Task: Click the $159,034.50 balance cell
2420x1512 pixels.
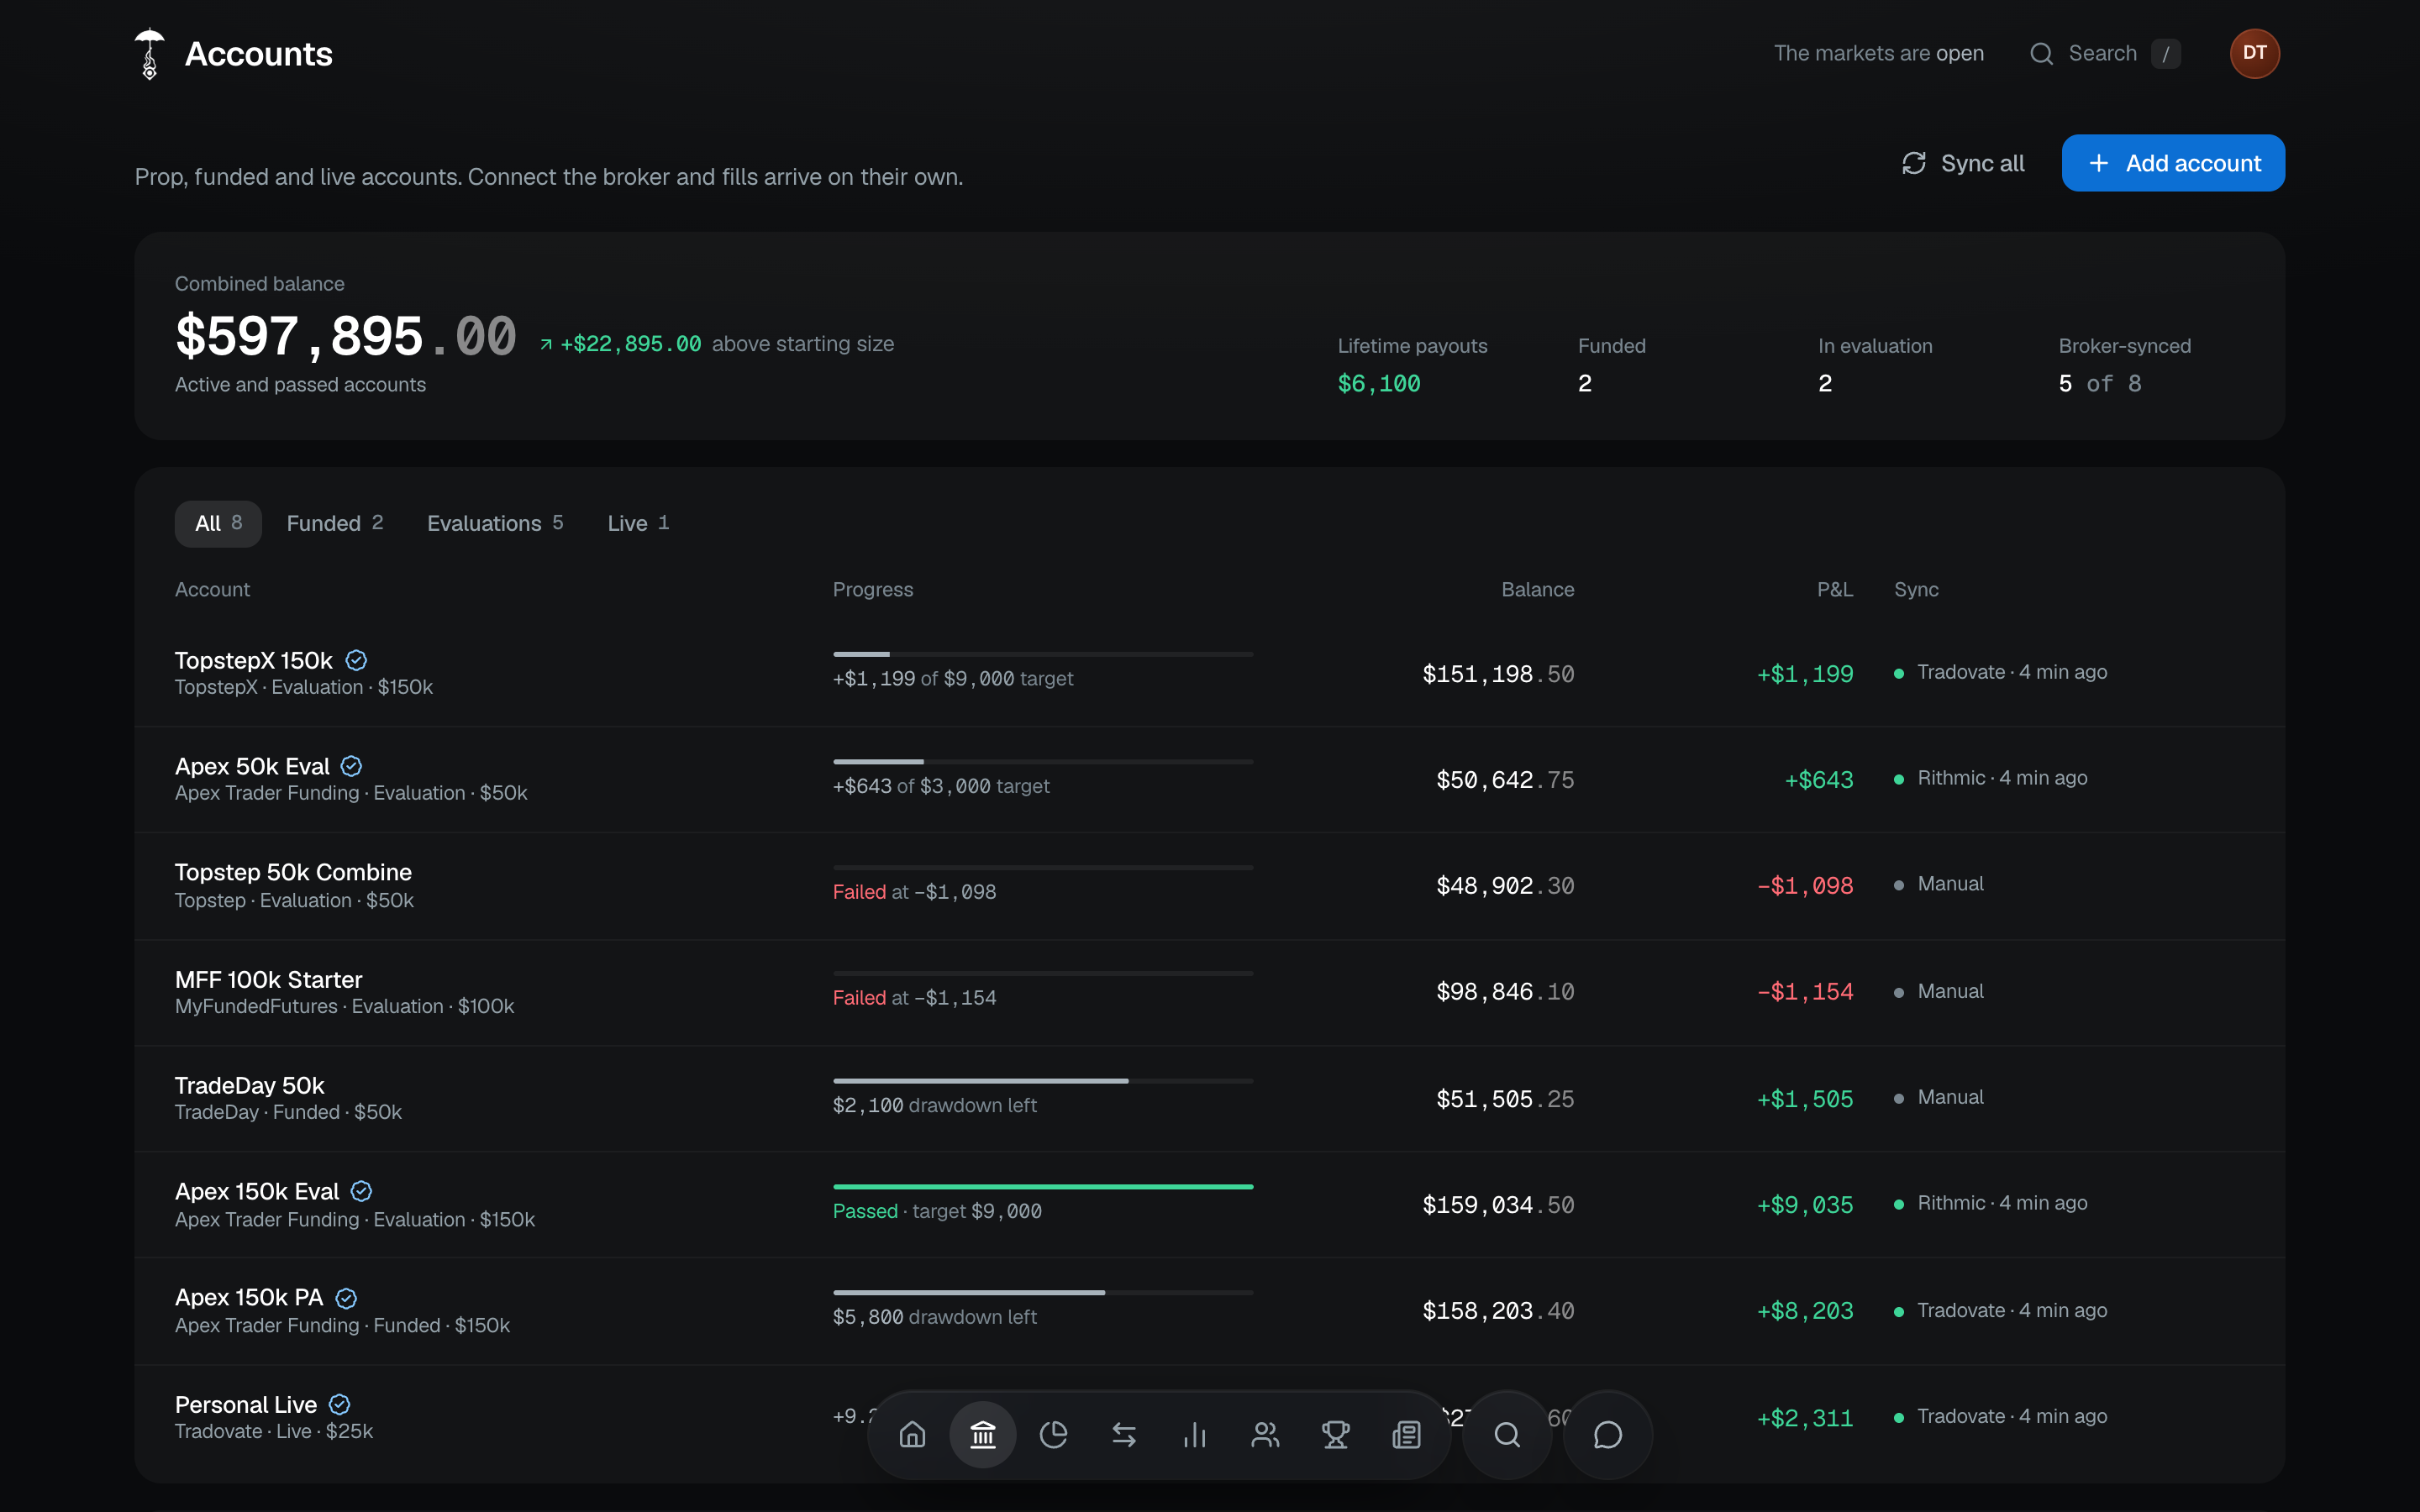Action: [x=1498, y=1205]
